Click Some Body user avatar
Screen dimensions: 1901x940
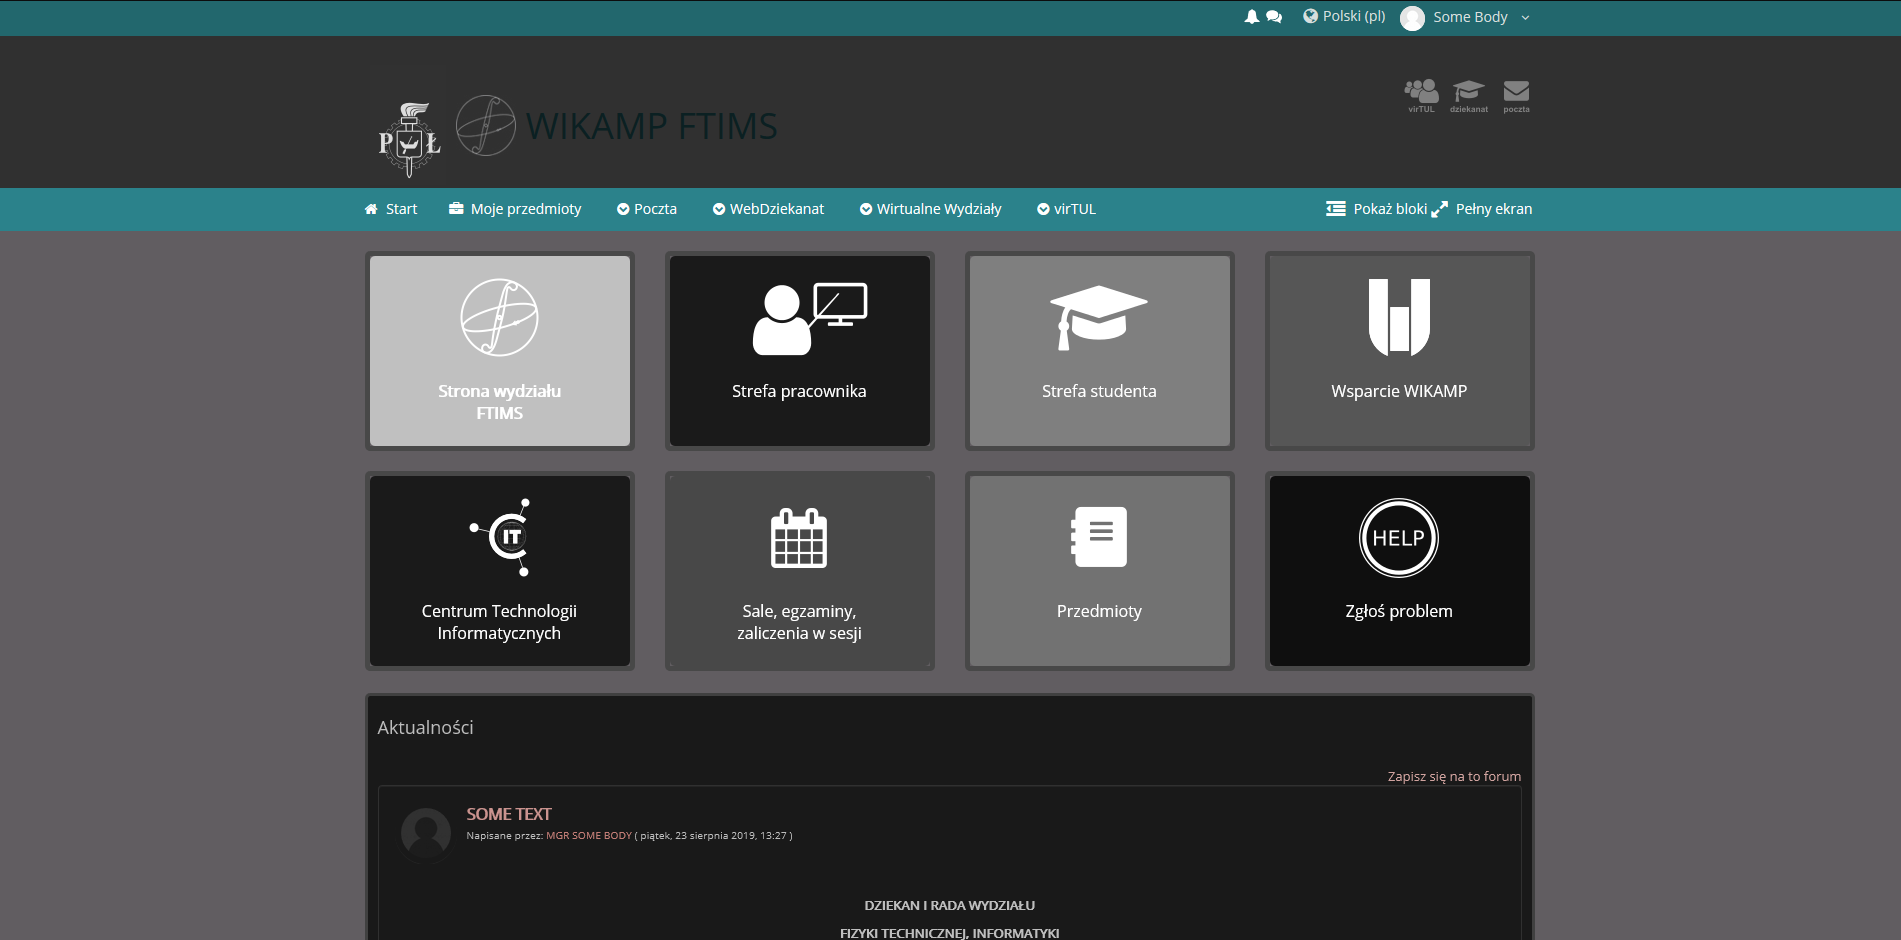coord(1412,18)
